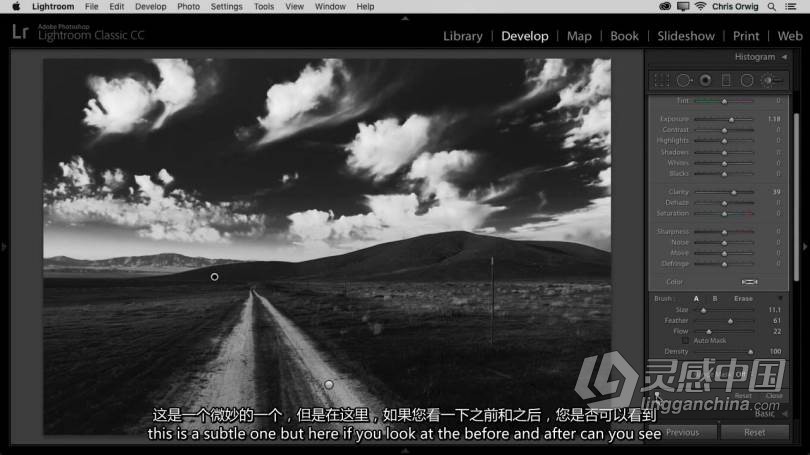Click the large Reset button beside Previous
Viewport: 810px width, 455px height.
pos(755,432)
